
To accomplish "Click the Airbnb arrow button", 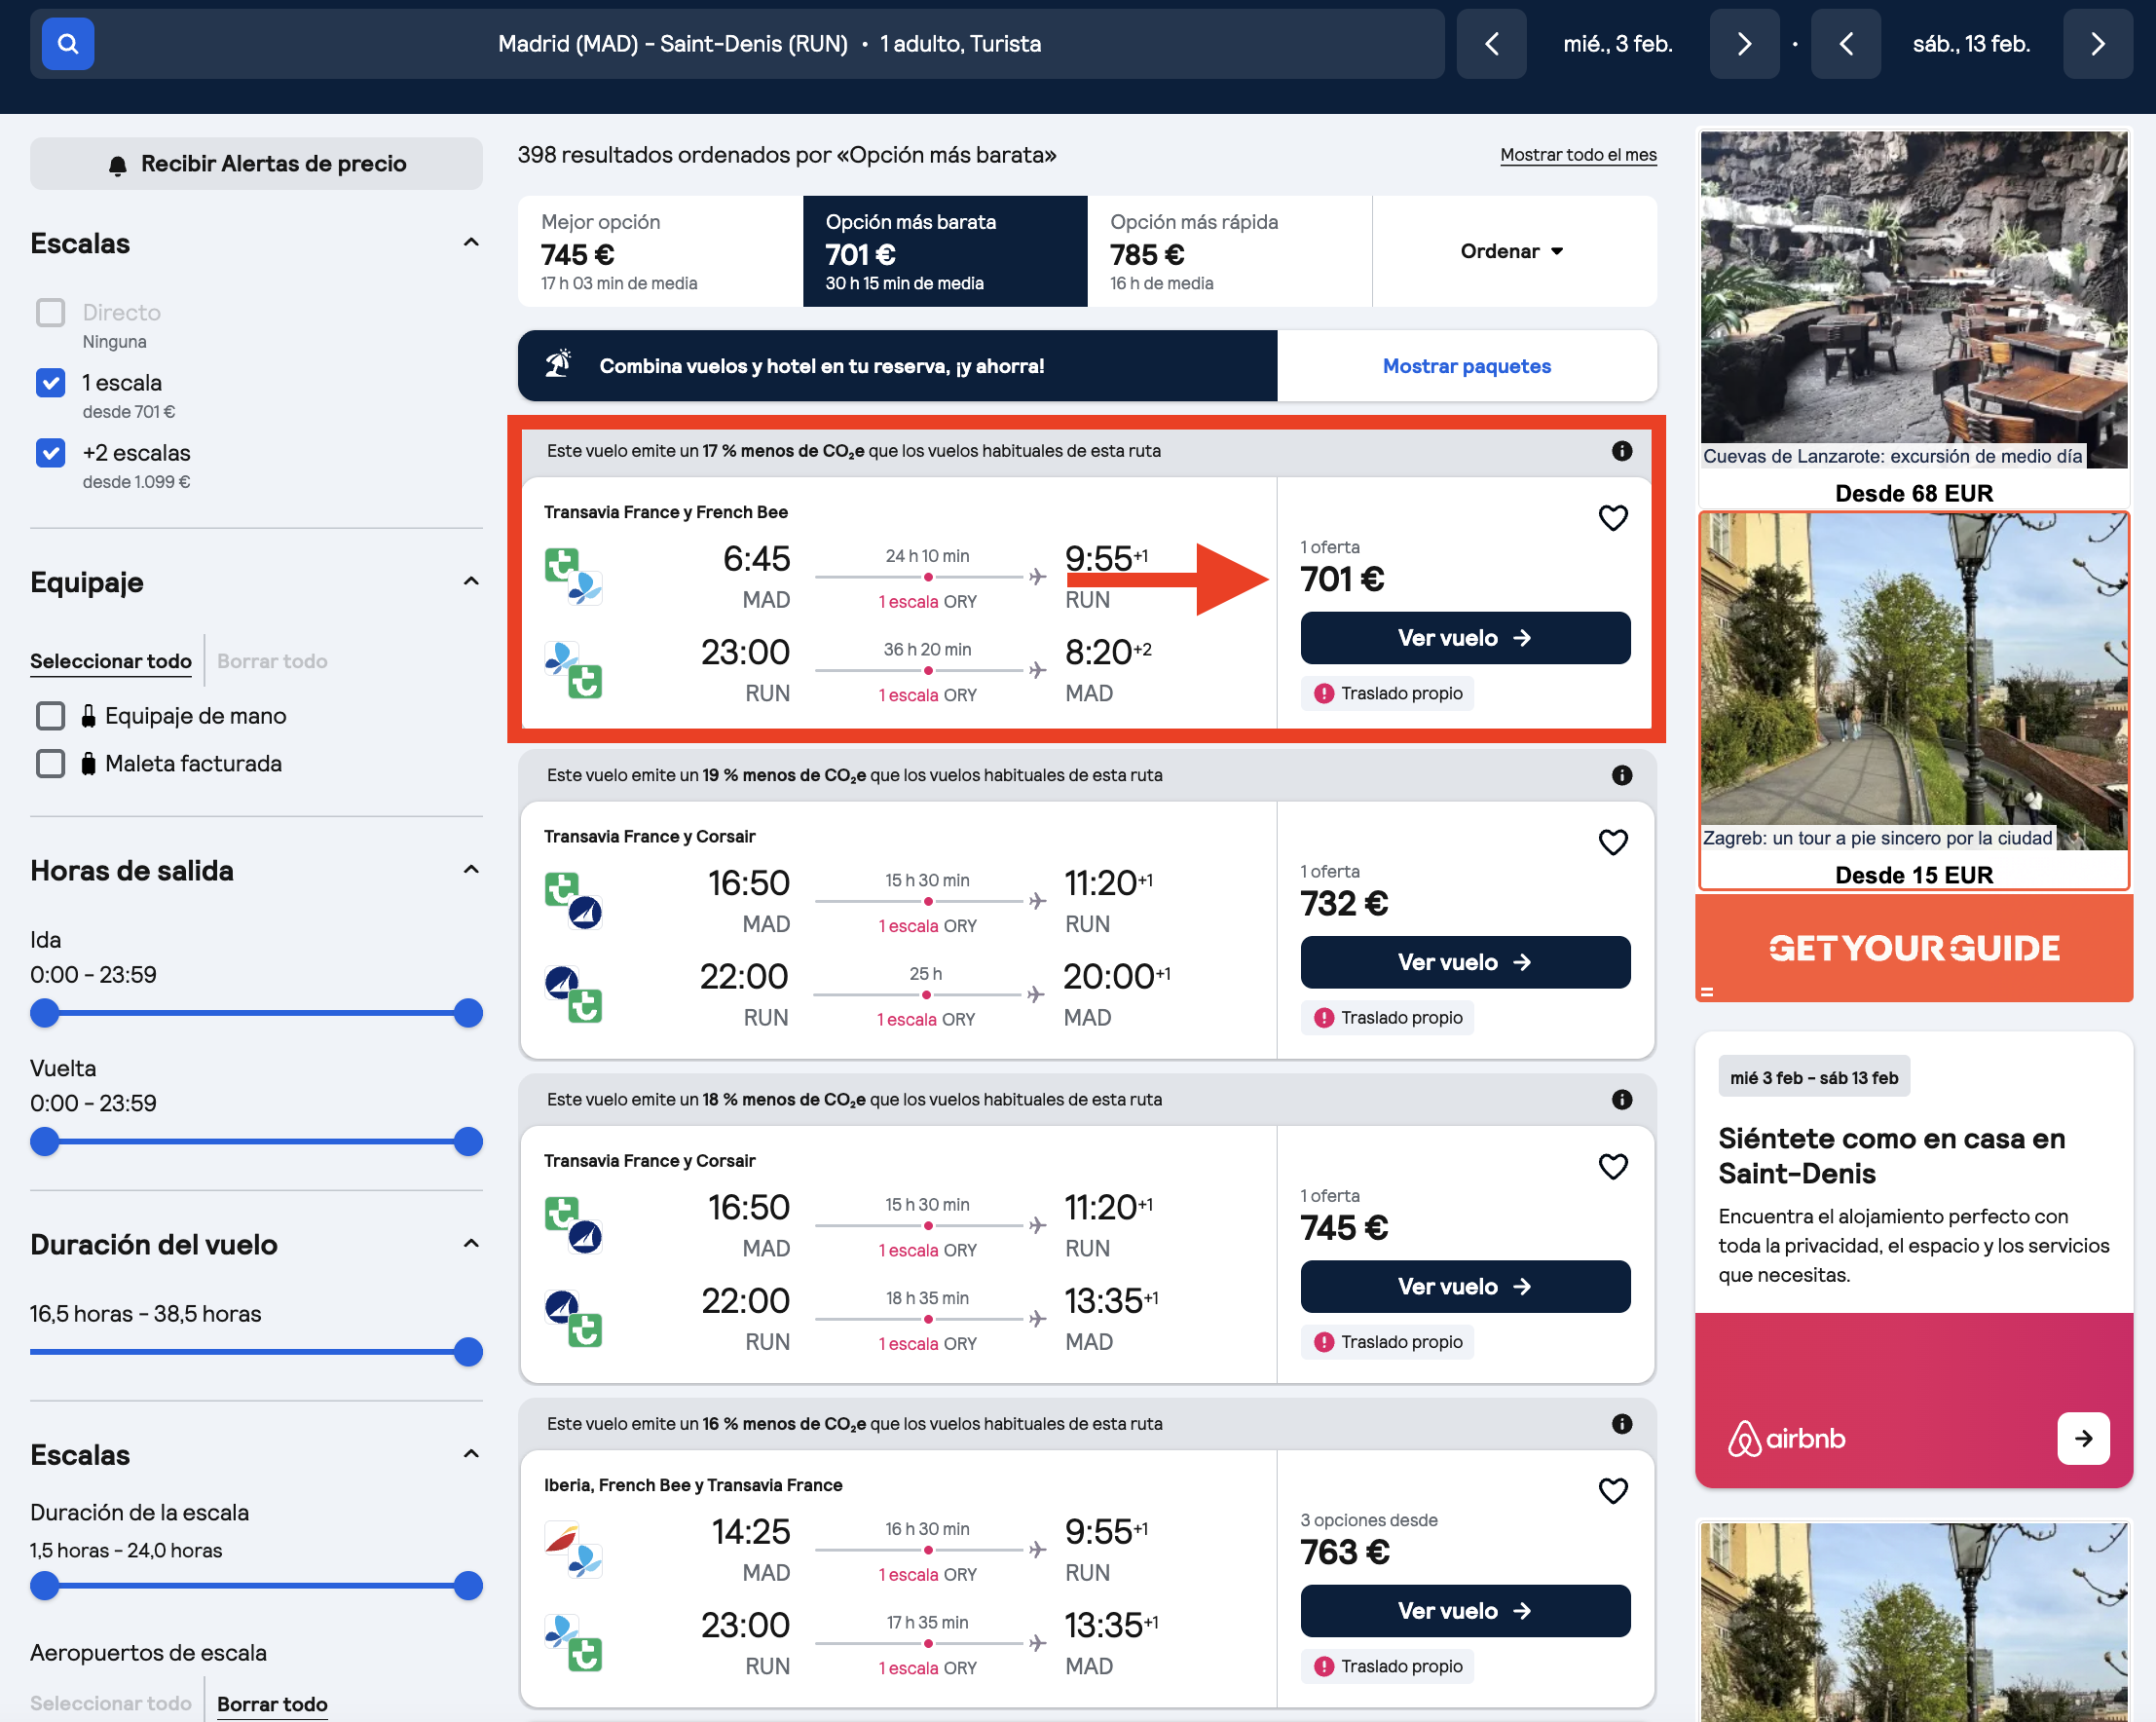I will (x=2083, y=1438).
